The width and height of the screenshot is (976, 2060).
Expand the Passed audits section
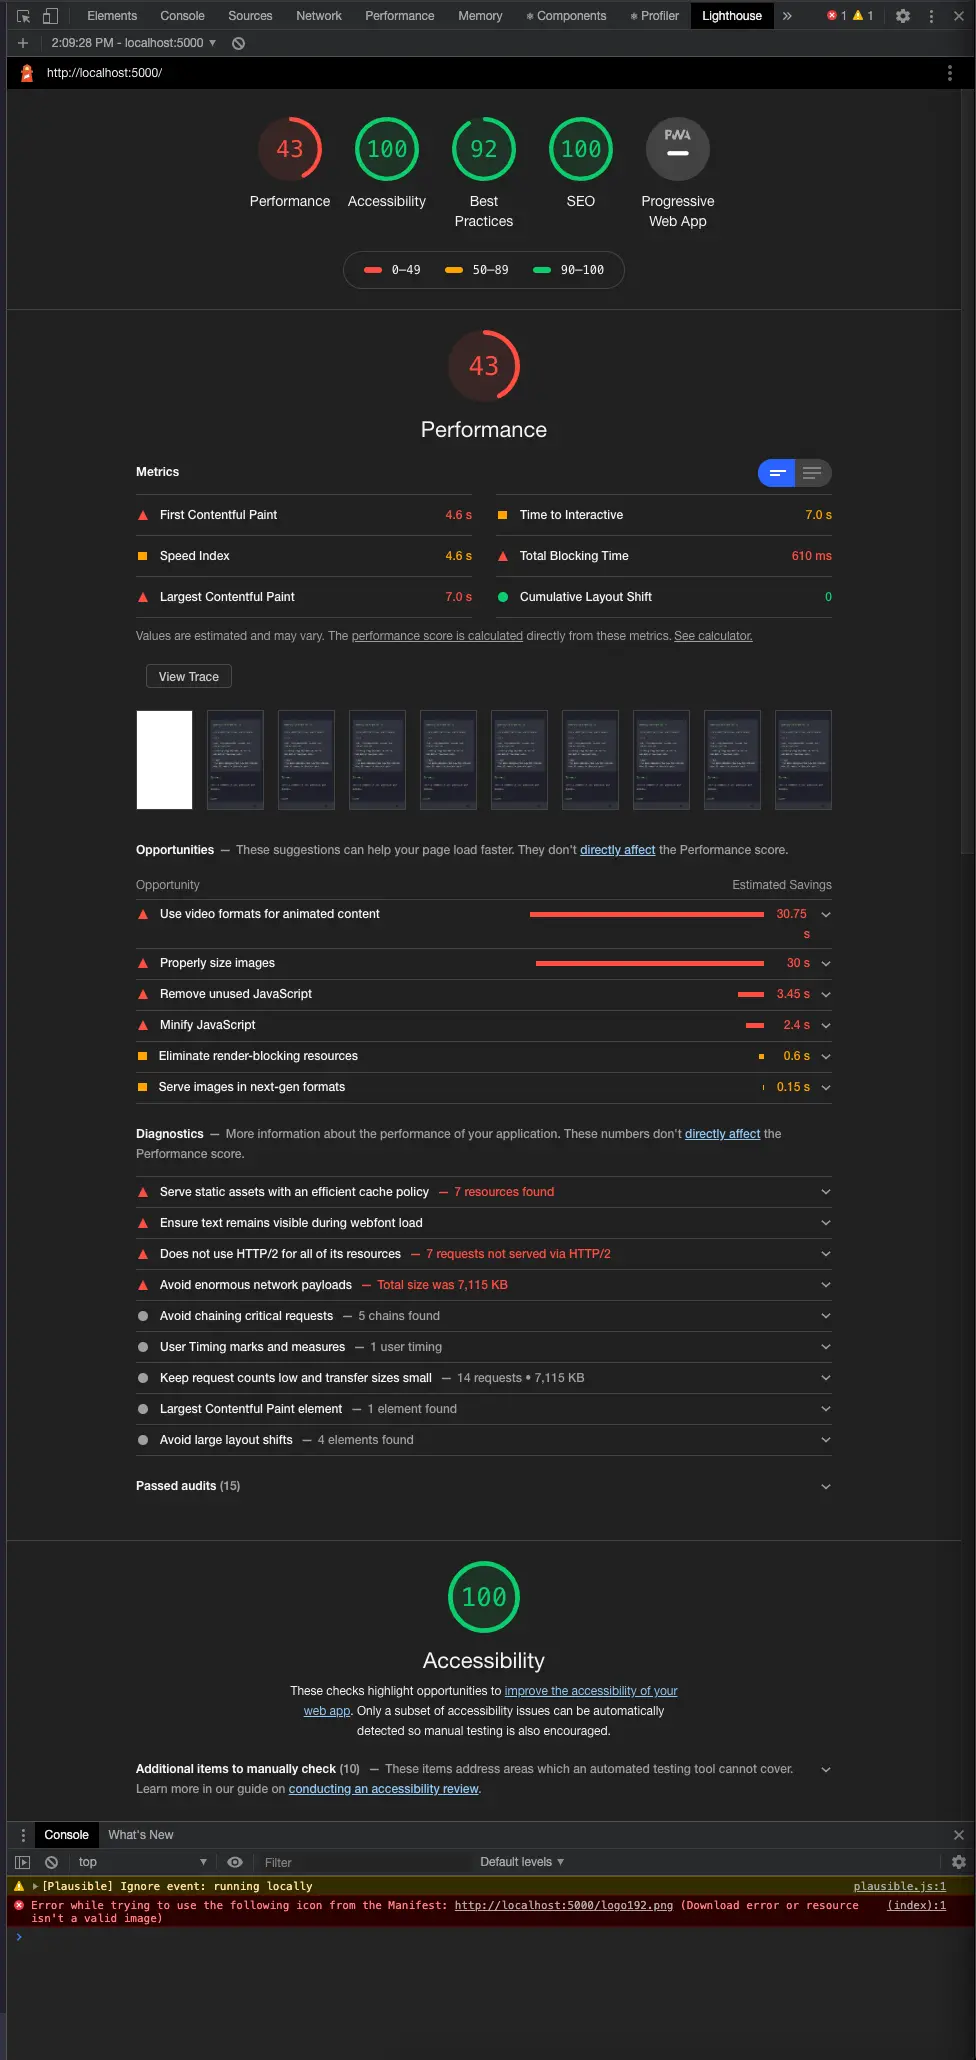pos(826,1486)
